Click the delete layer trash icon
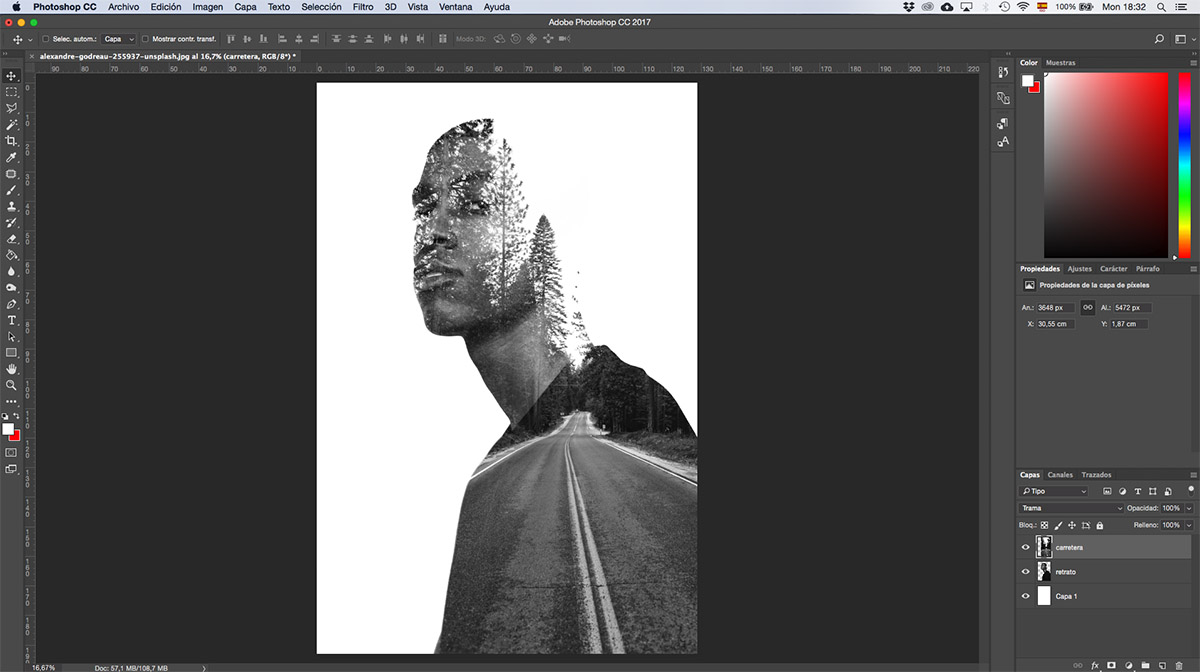 (x=1178, y=665)
